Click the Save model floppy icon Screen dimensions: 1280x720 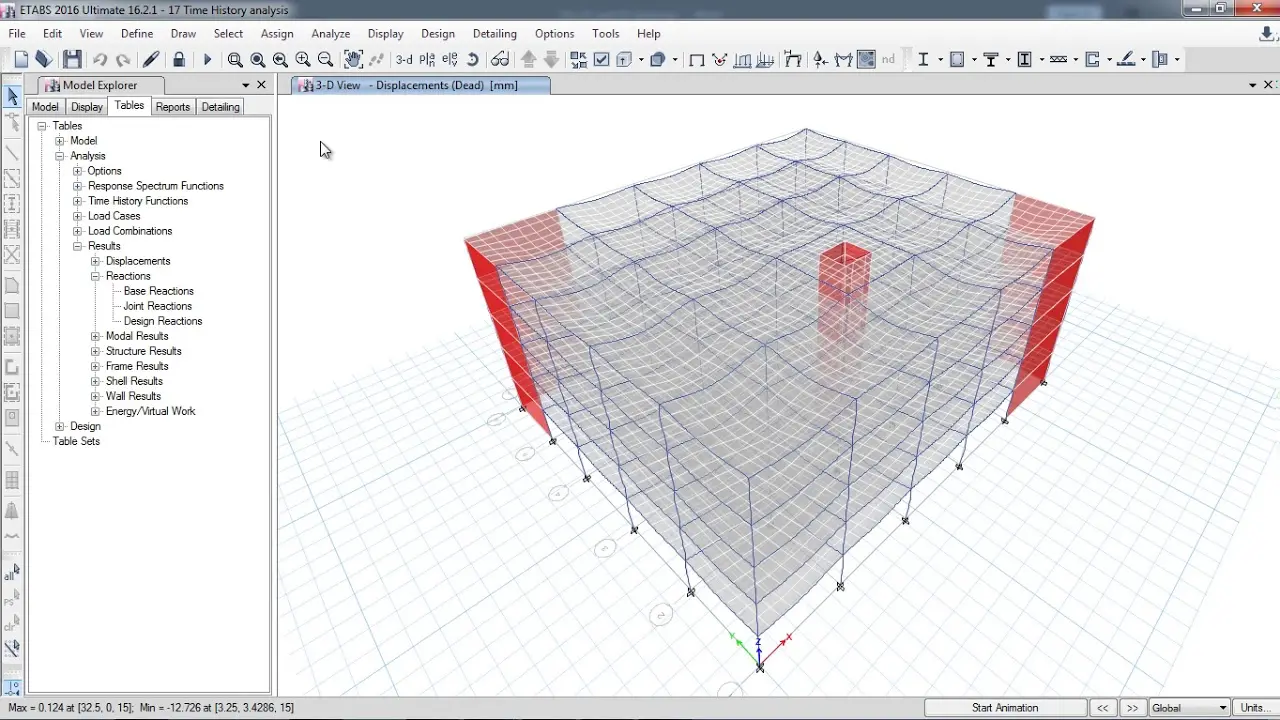point(72,60)
